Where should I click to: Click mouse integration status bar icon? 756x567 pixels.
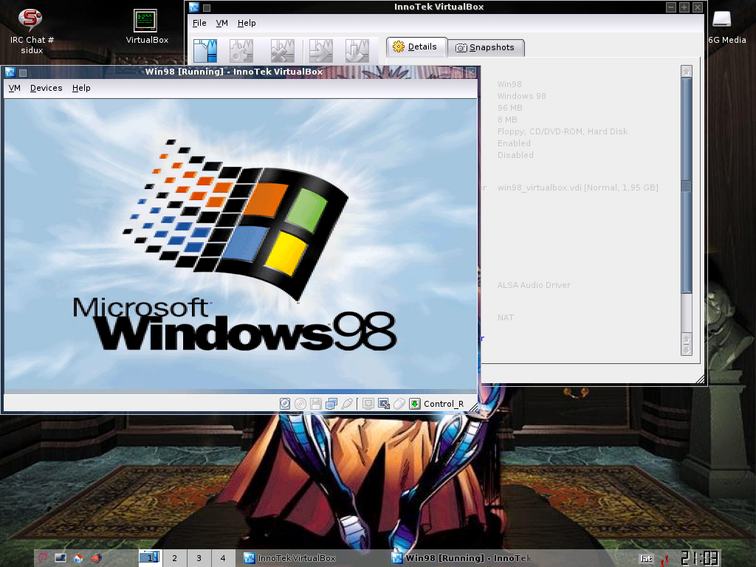399,404
